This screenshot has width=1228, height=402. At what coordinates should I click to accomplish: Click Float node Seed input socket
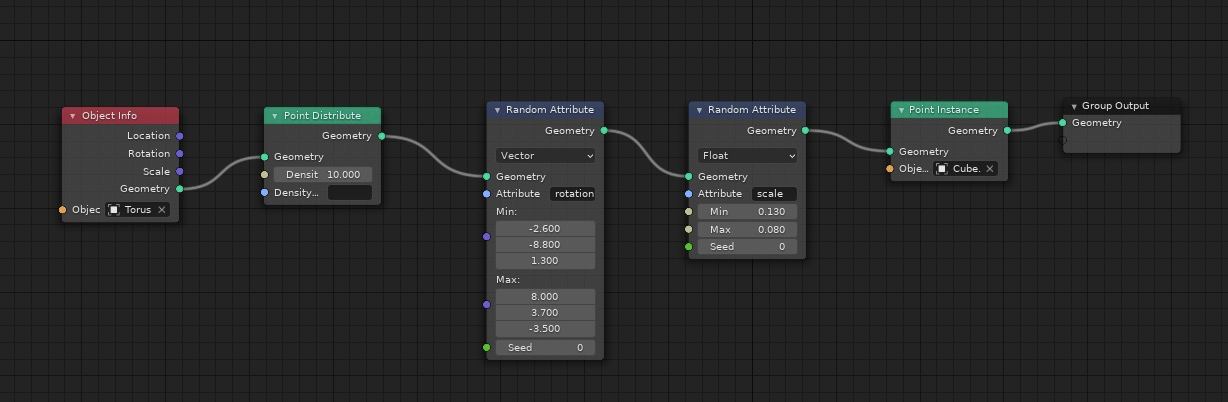[689, 247]
